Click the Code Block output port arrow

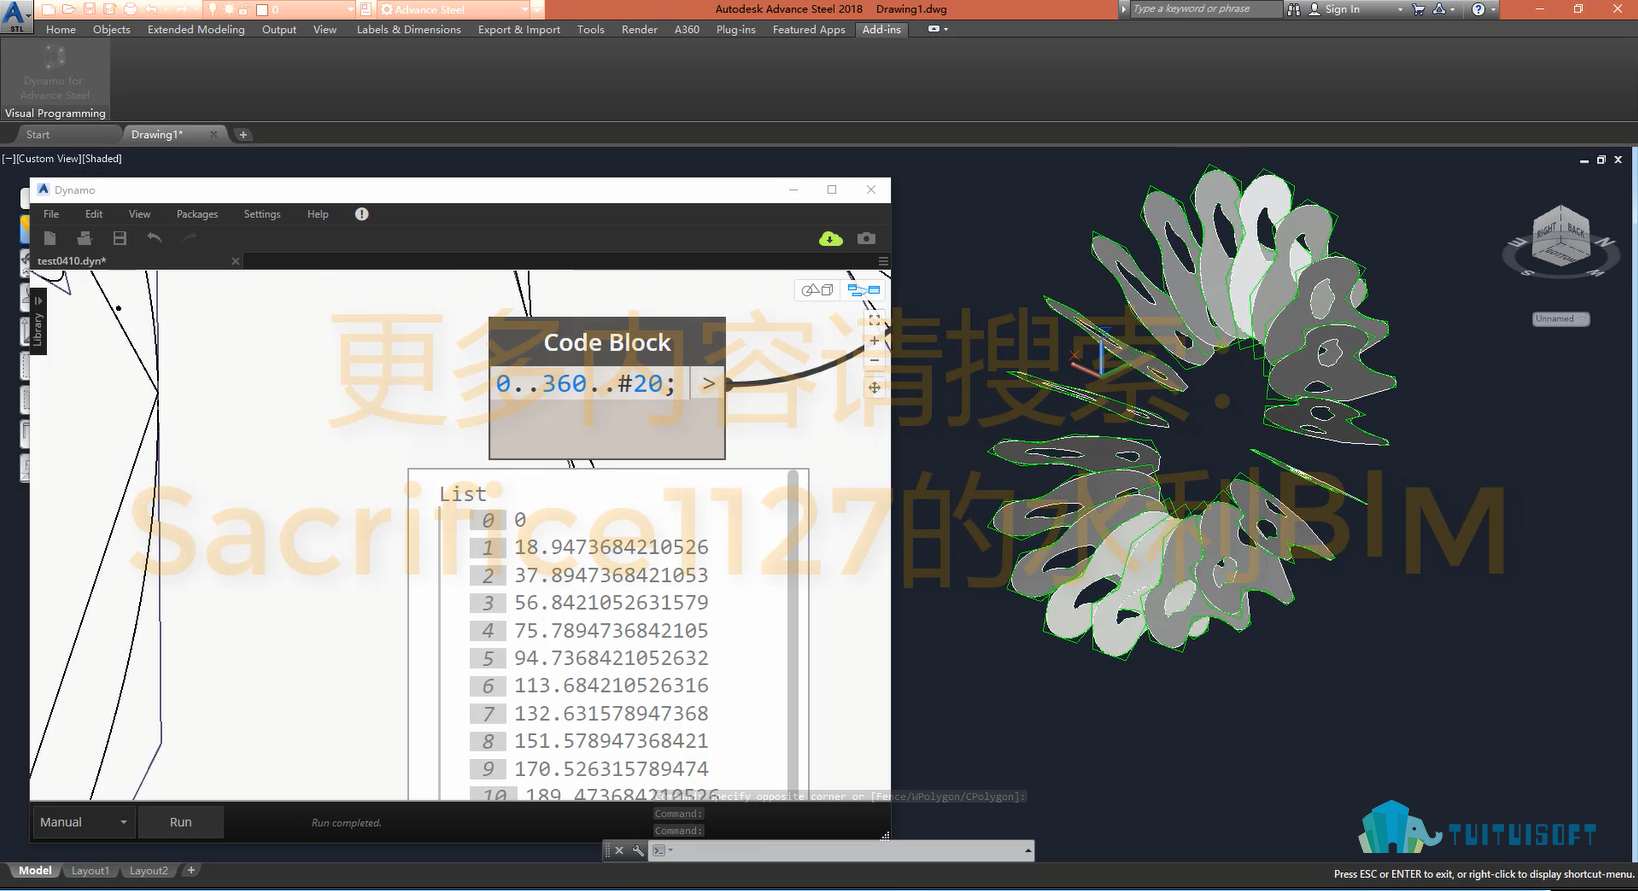tap(708, 383)
